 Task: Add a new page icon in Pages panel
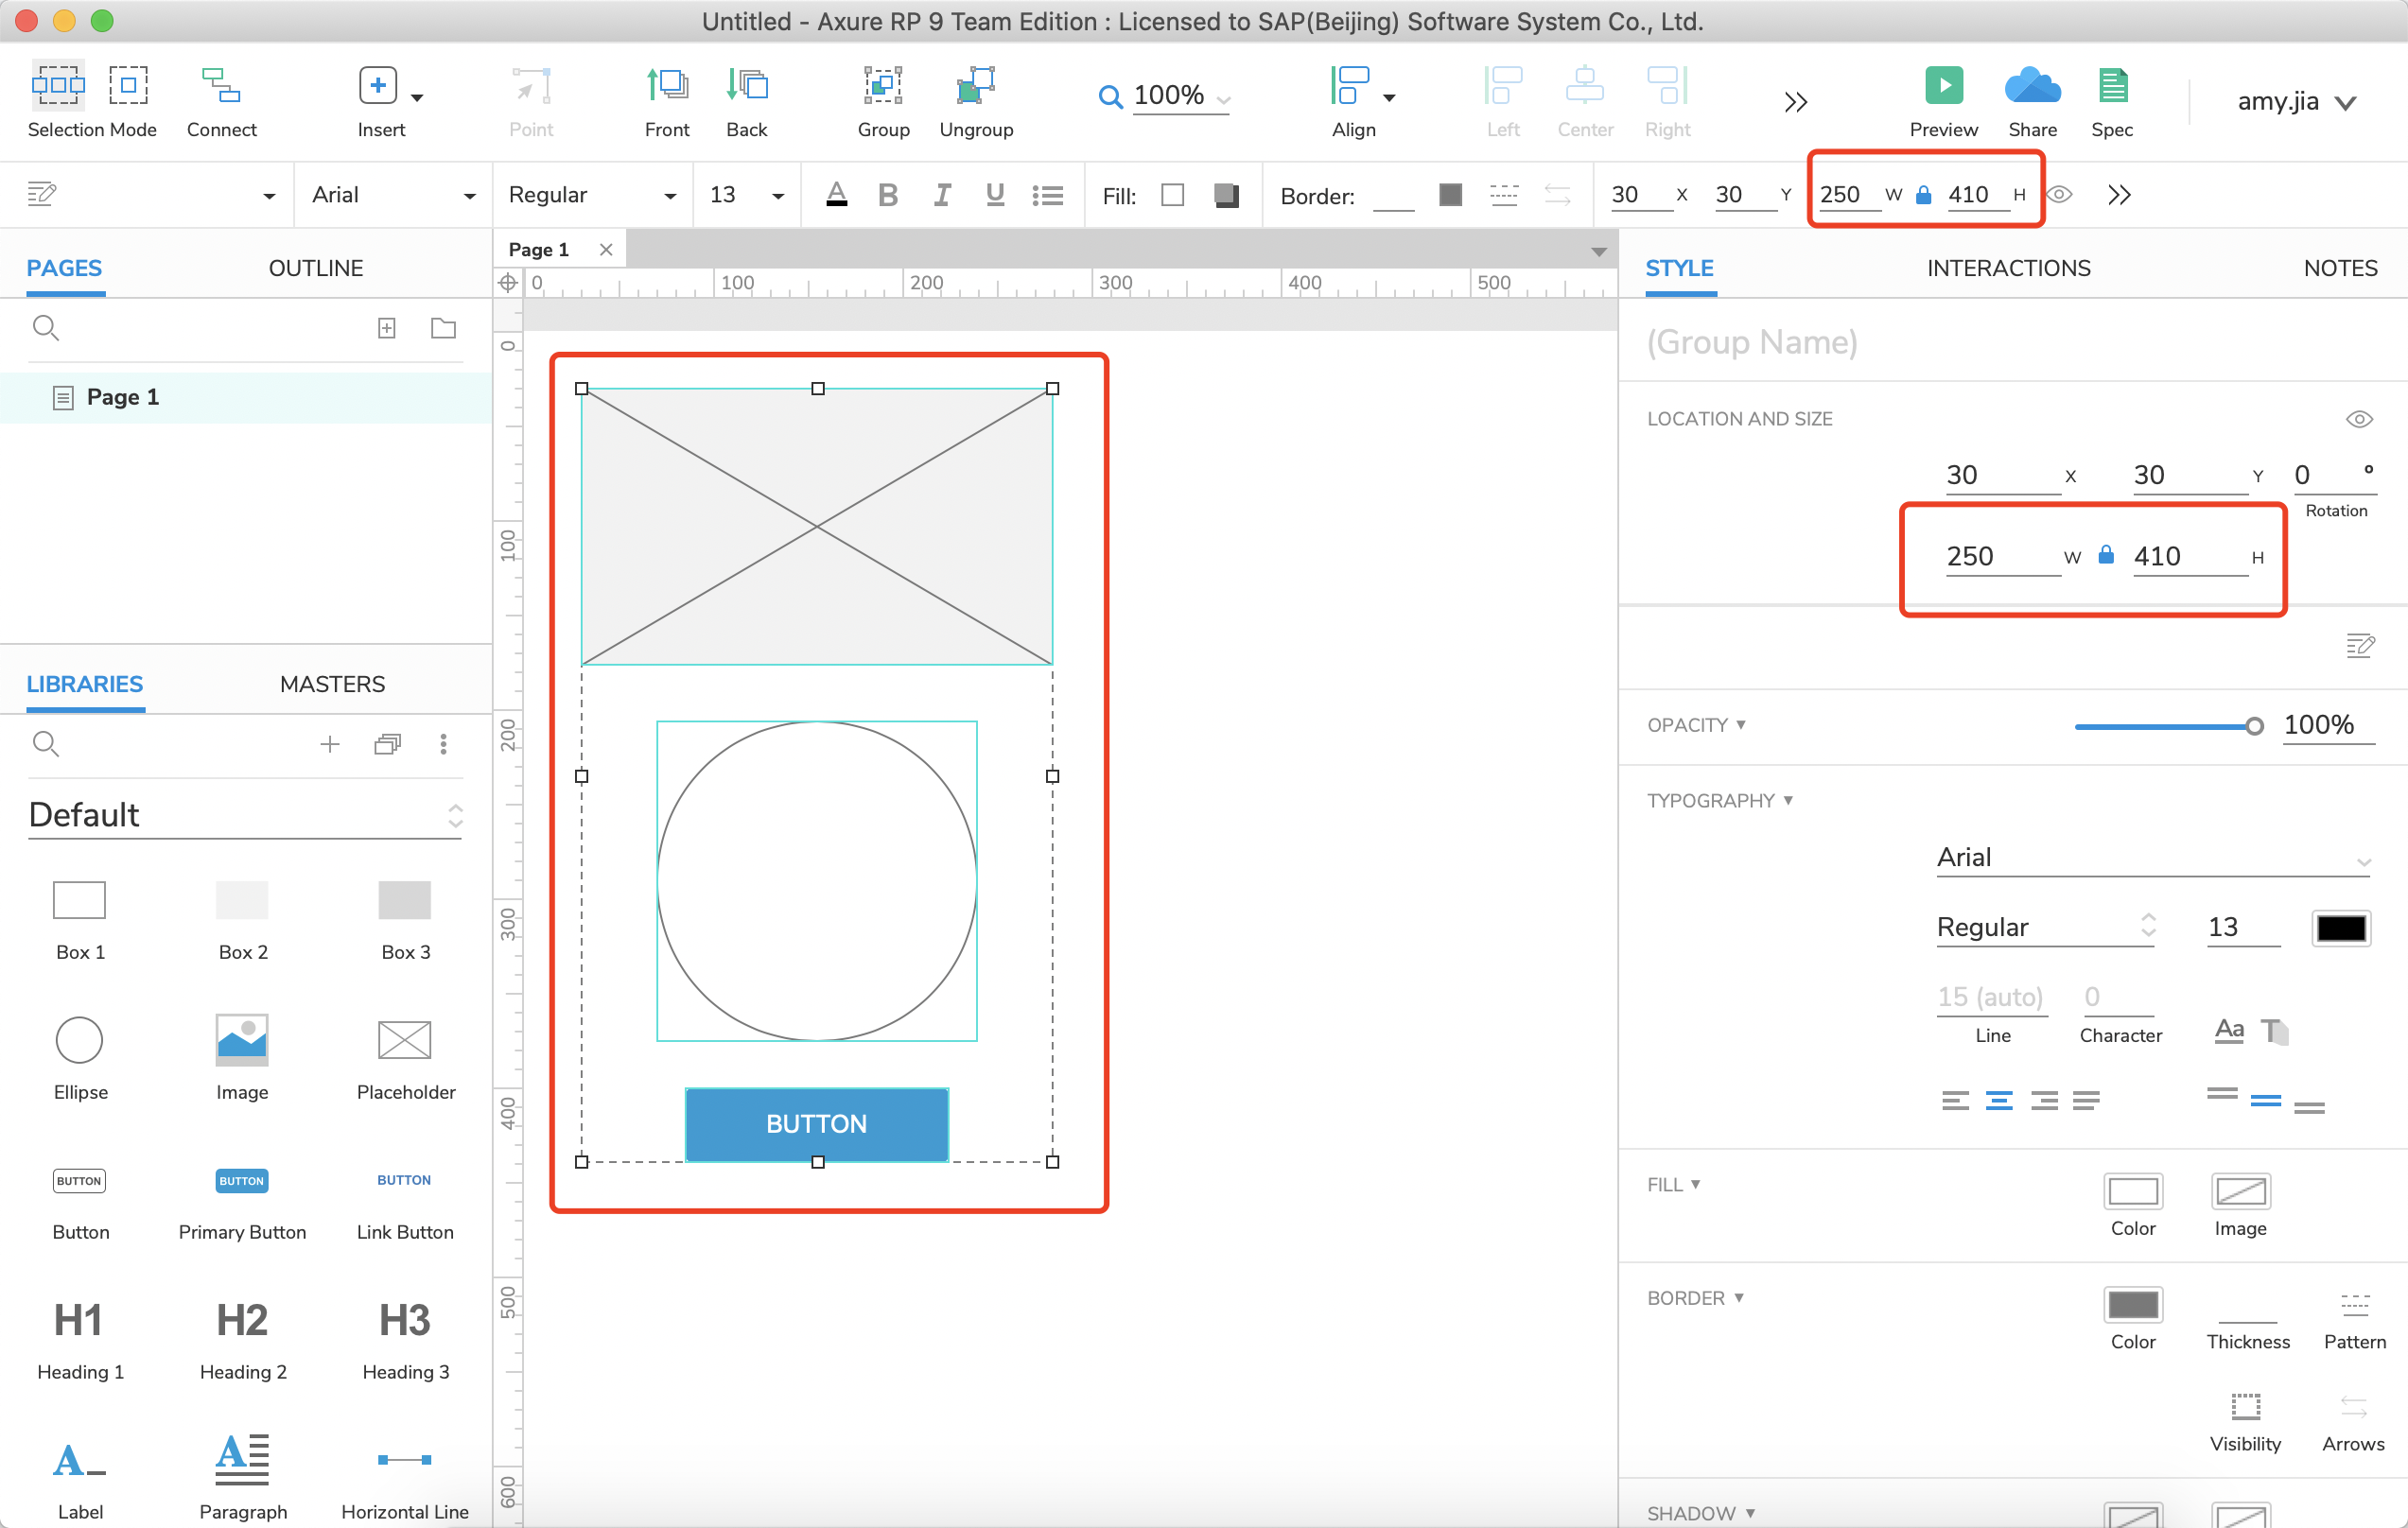click(x=387, y=328)
